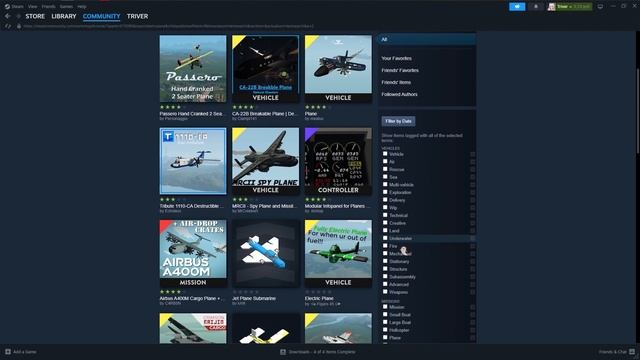Switch to the COMMUNITY tab
The width and height of the screenshot is (640, 360).
pos(102,16)
